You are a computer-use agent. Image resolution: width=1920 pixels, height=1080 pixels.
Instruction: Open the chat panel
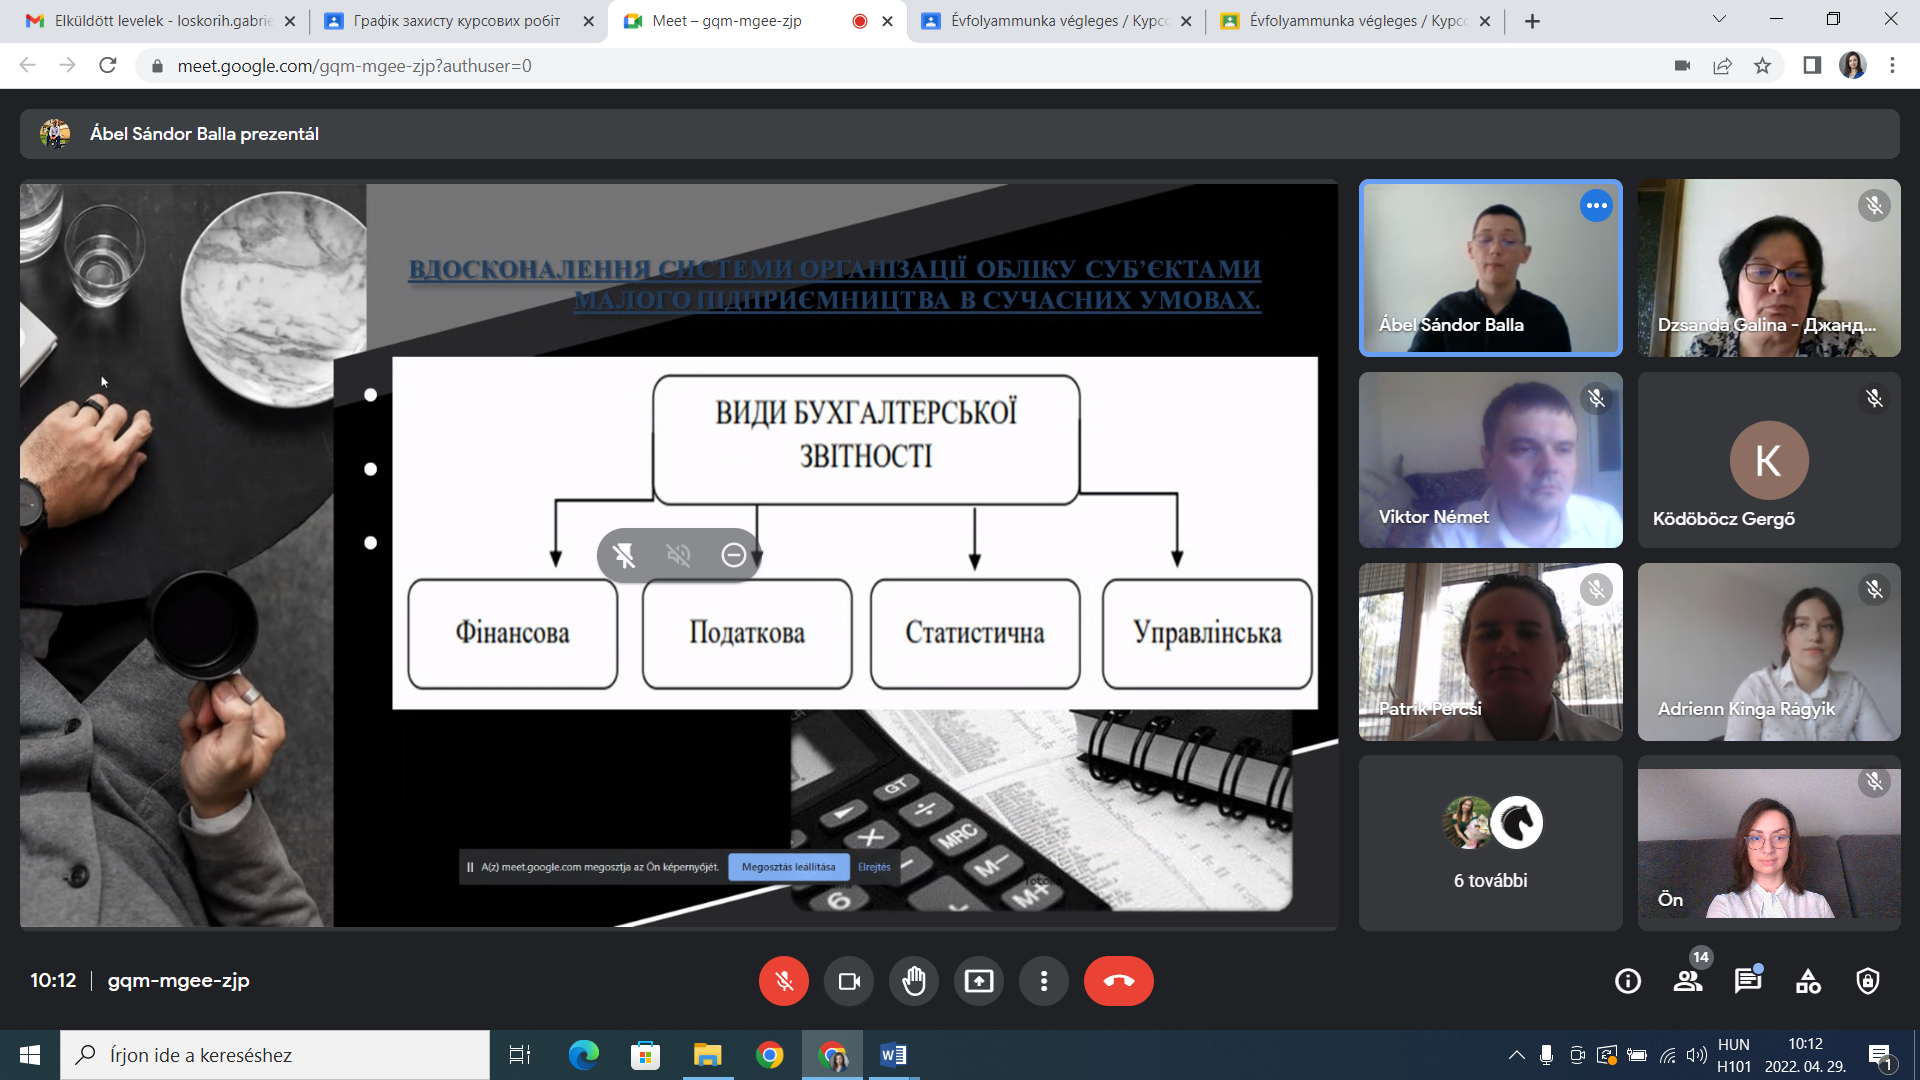[1748, 981]
